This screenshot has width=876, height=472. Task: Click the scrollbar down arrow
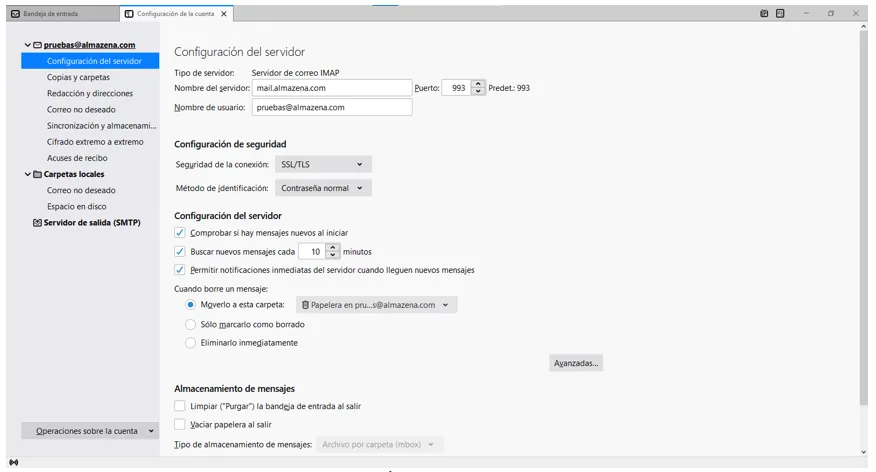864,452
